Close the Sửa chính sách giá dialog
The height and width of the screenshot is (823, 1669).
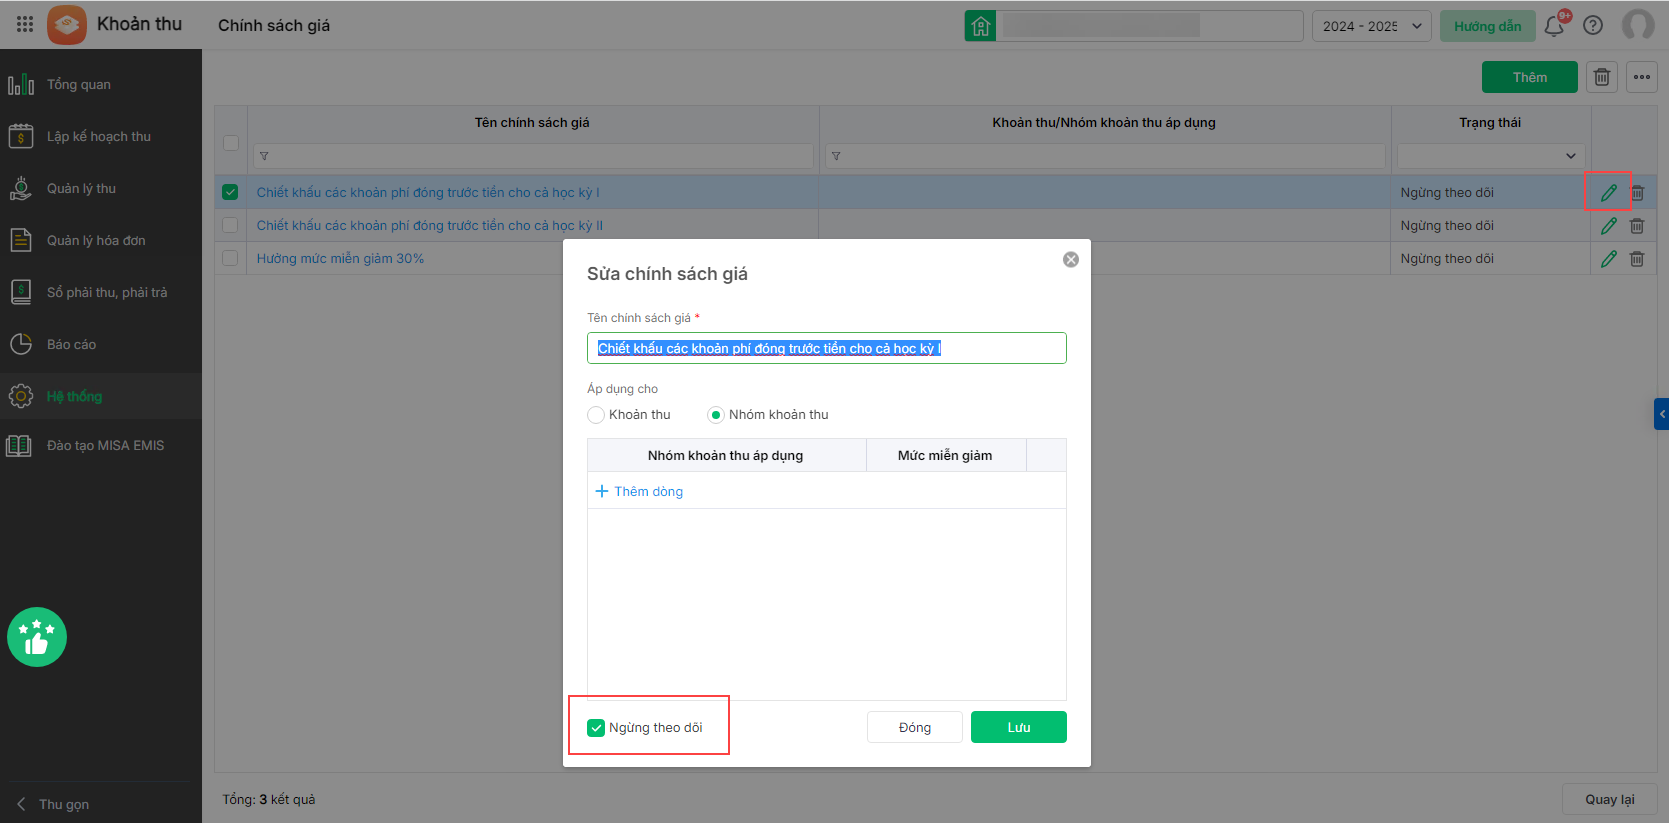pos(1071,260)
